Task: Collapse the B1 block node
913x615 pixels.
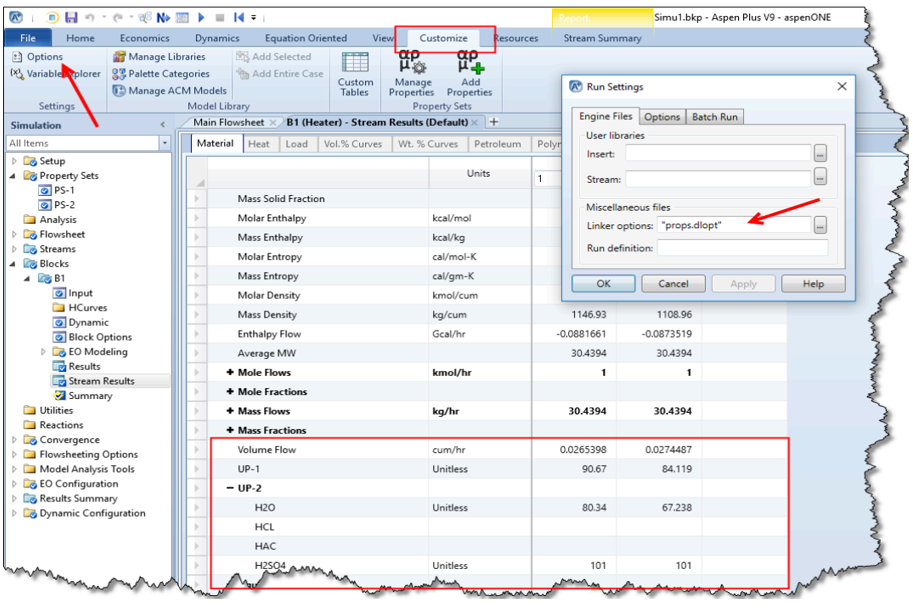Action: pyautogui.click(x=27, y=278)
